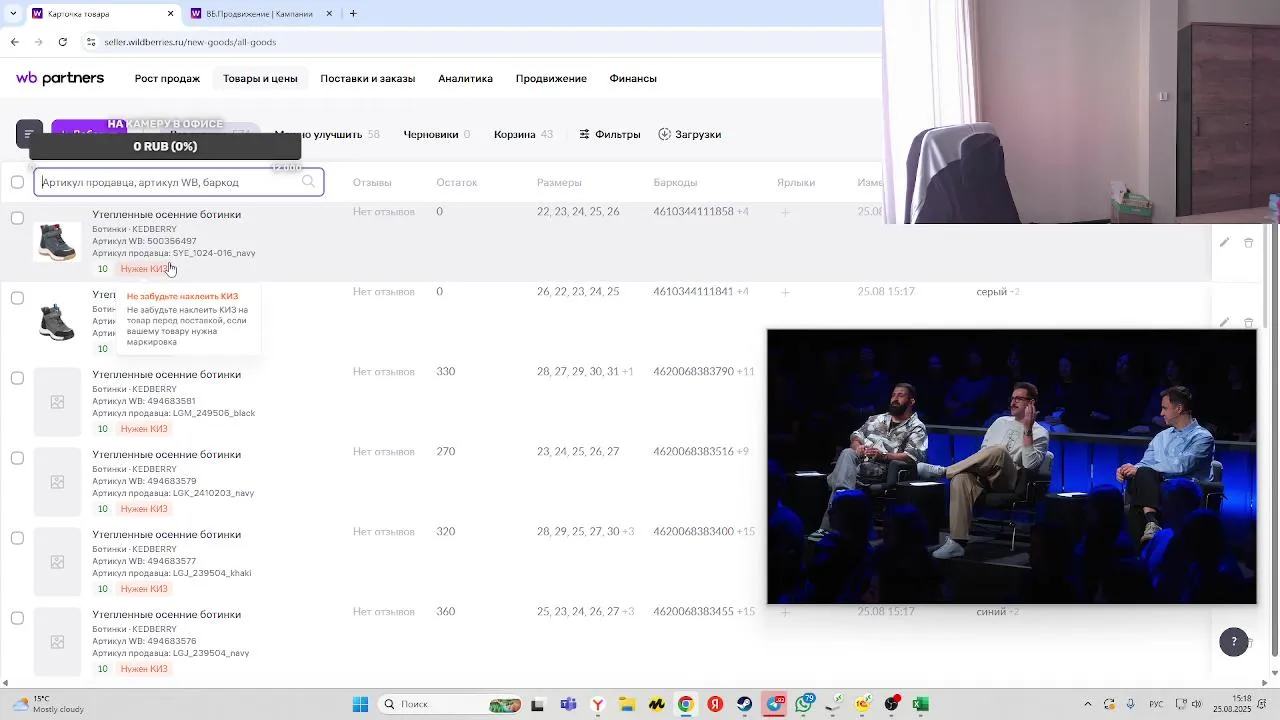Open the sidebar menu icon beside the add-product button

coord(29,133)
